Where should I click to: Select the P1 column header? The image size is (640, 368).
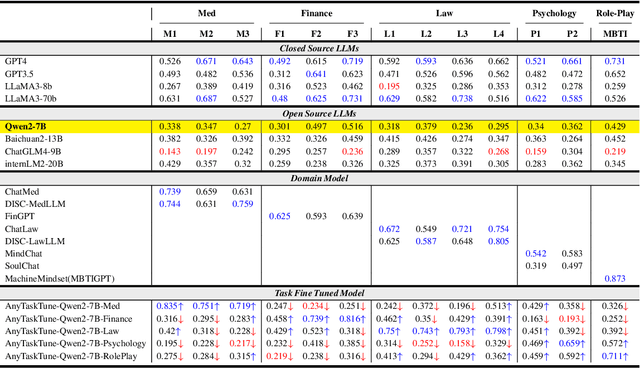pos(536,34)
